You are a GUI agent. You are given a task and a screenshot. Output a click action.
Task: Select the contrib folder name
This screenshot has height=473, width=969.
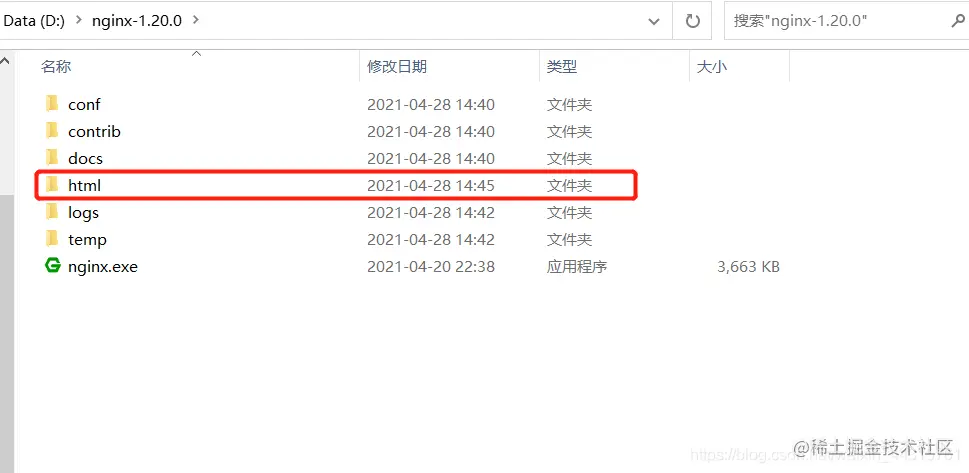point(95,132)
